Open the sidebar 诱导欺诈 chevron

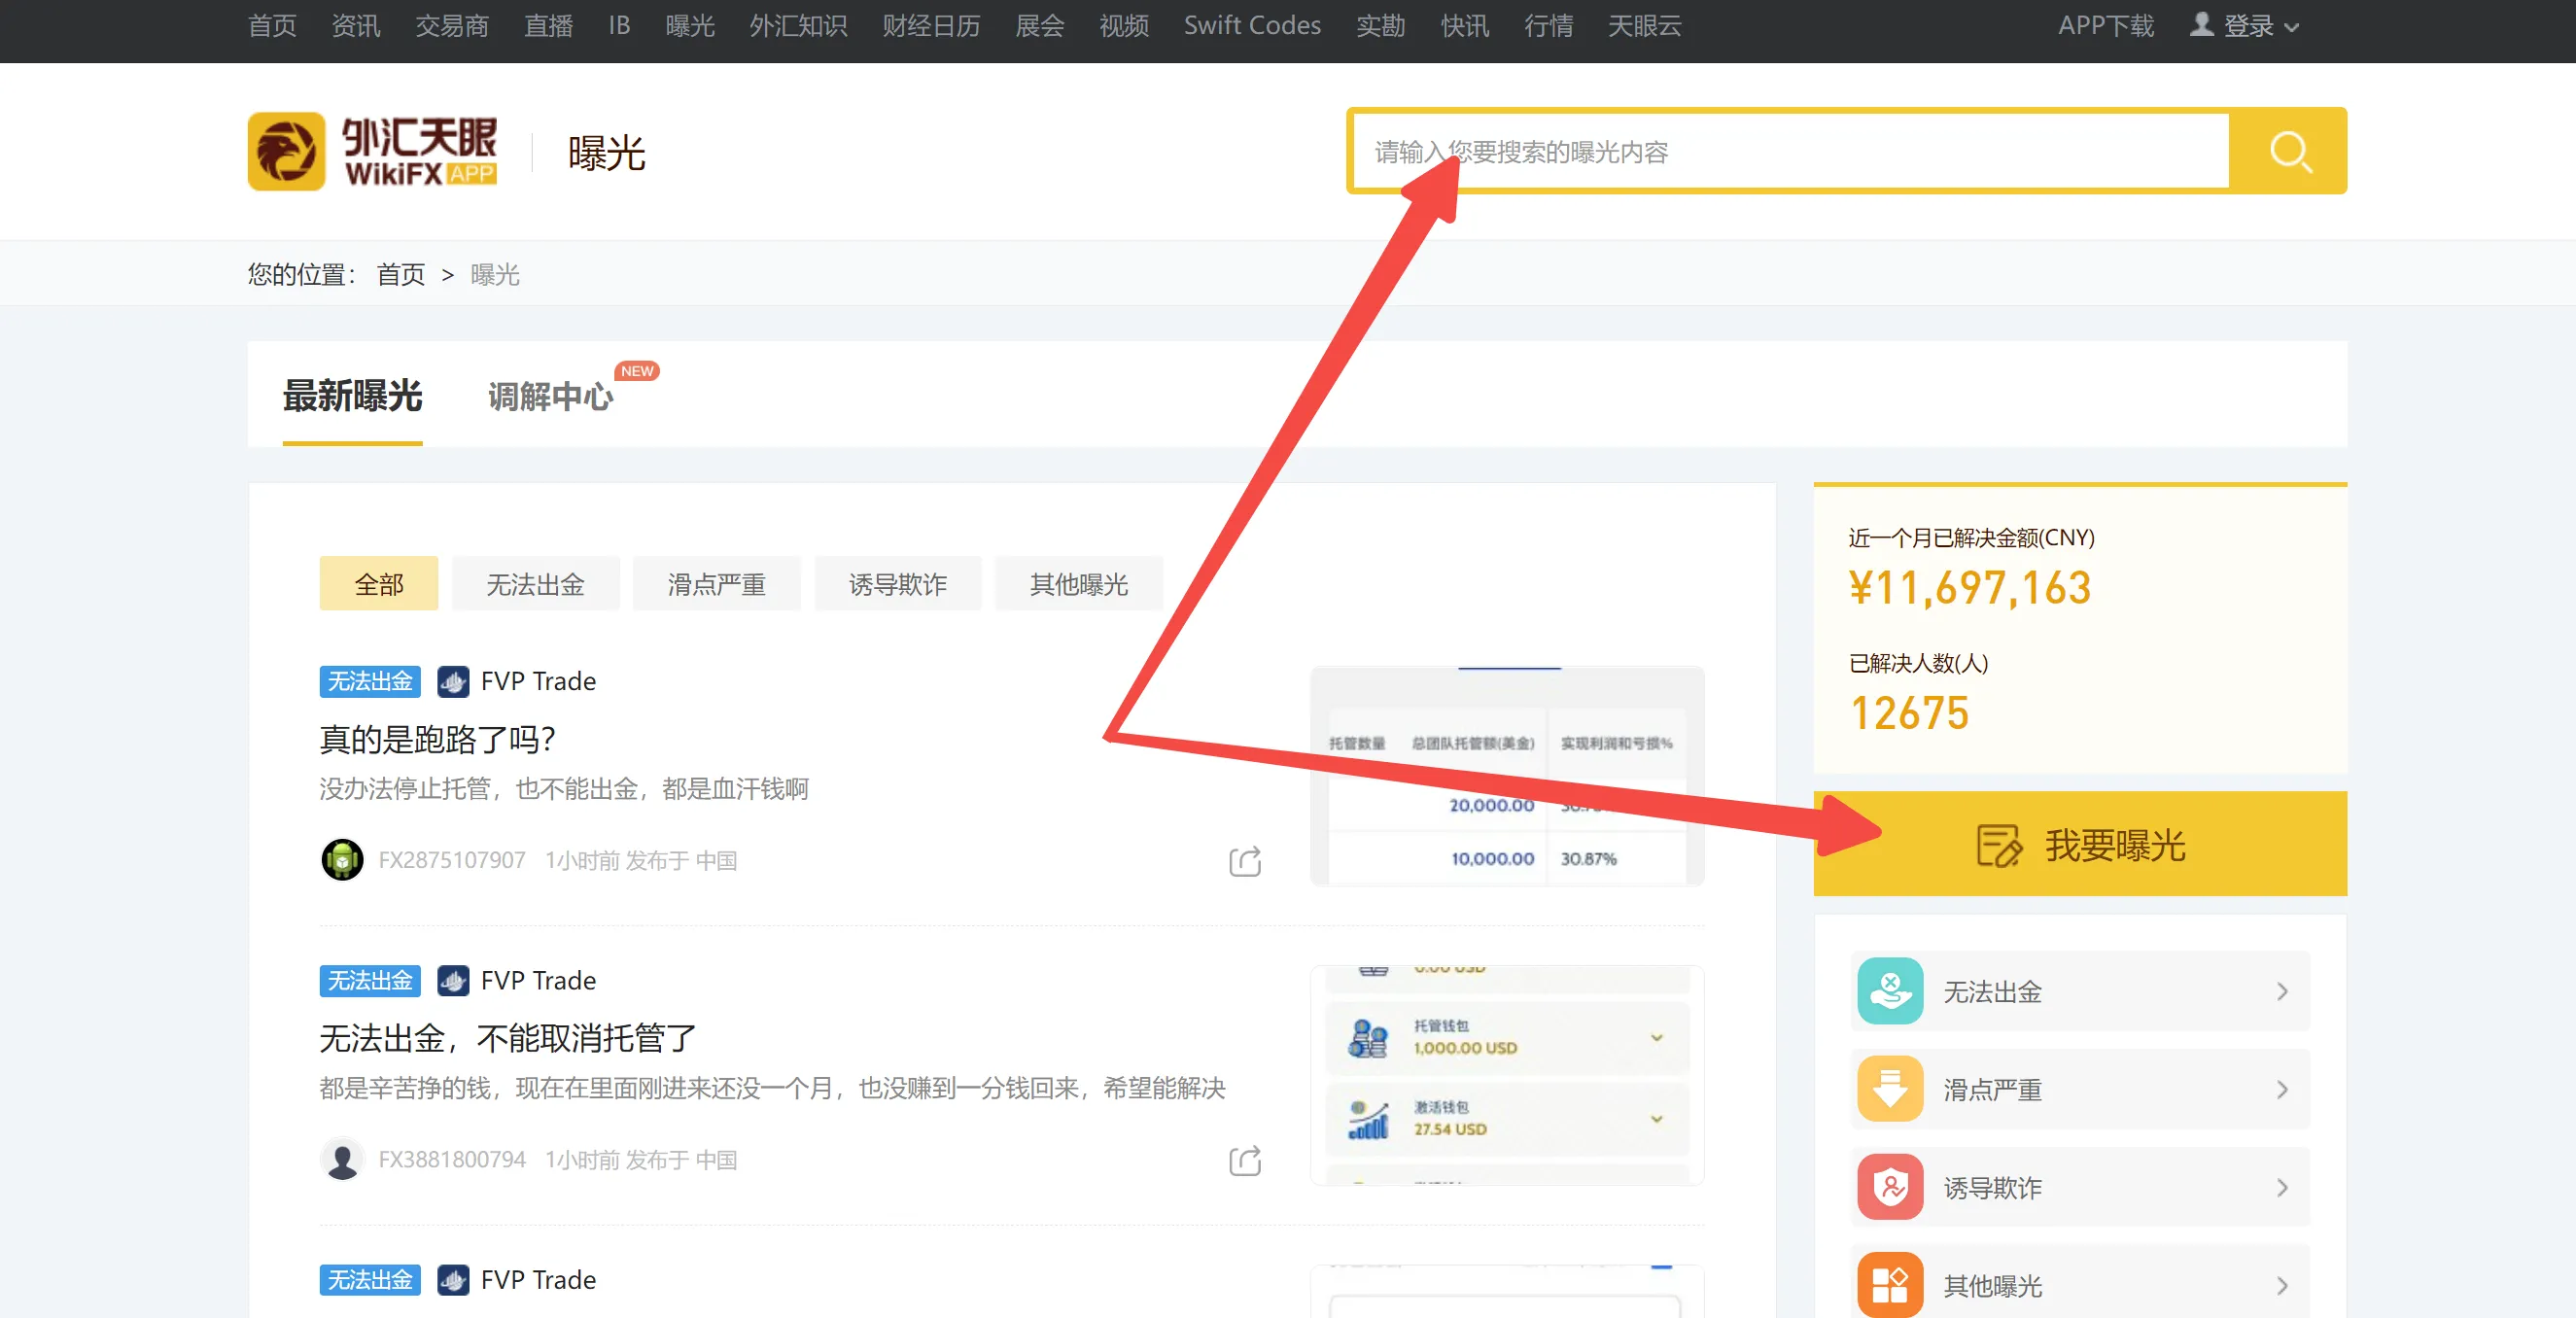(x=2282, y=1187)
